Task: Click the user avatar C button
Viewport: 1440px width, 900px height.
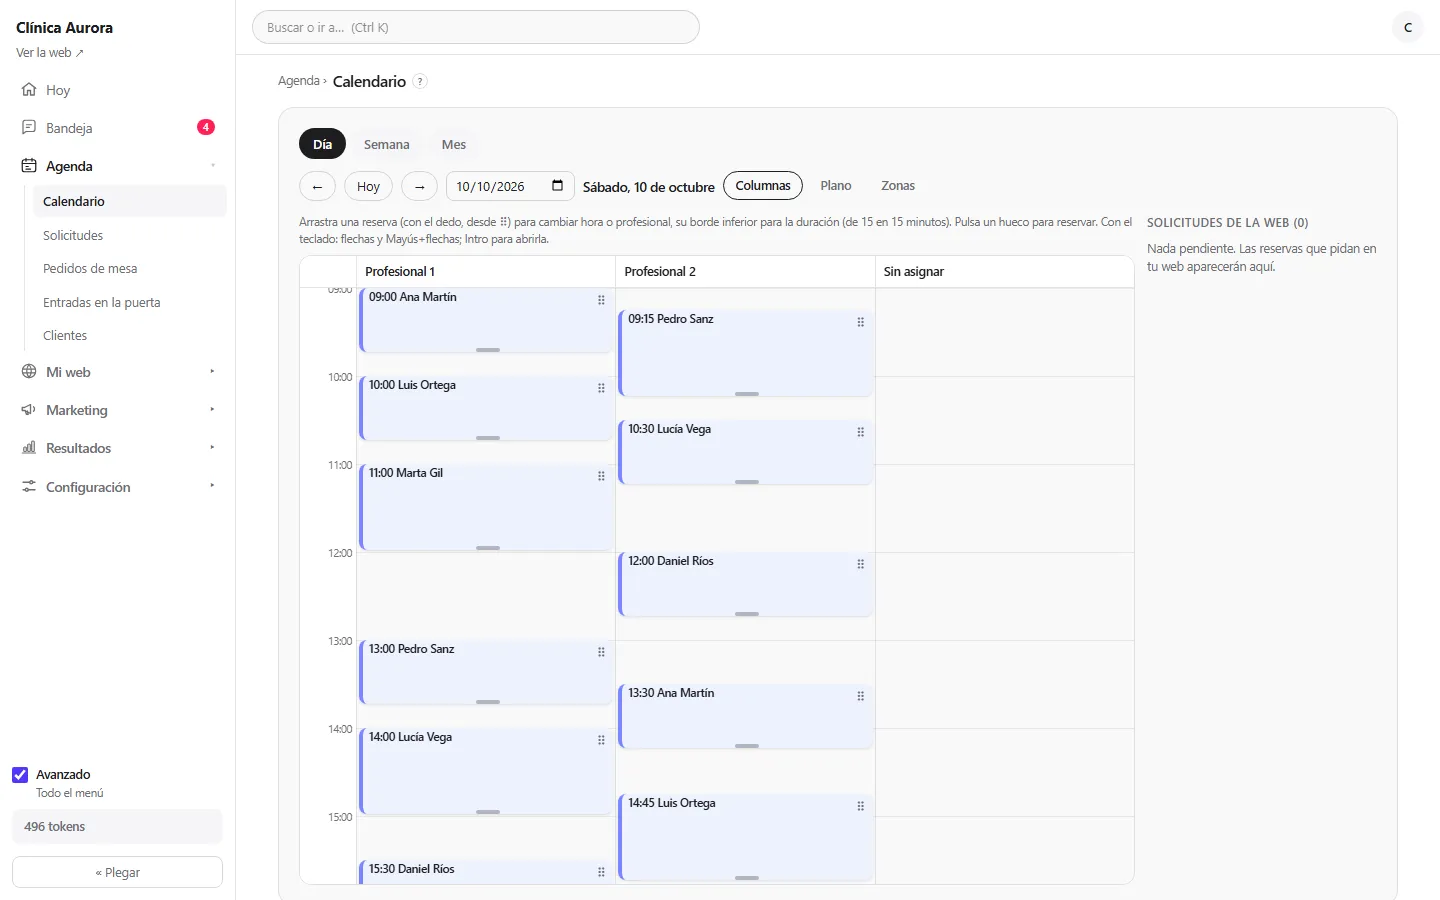Action: coord(1408,27)
